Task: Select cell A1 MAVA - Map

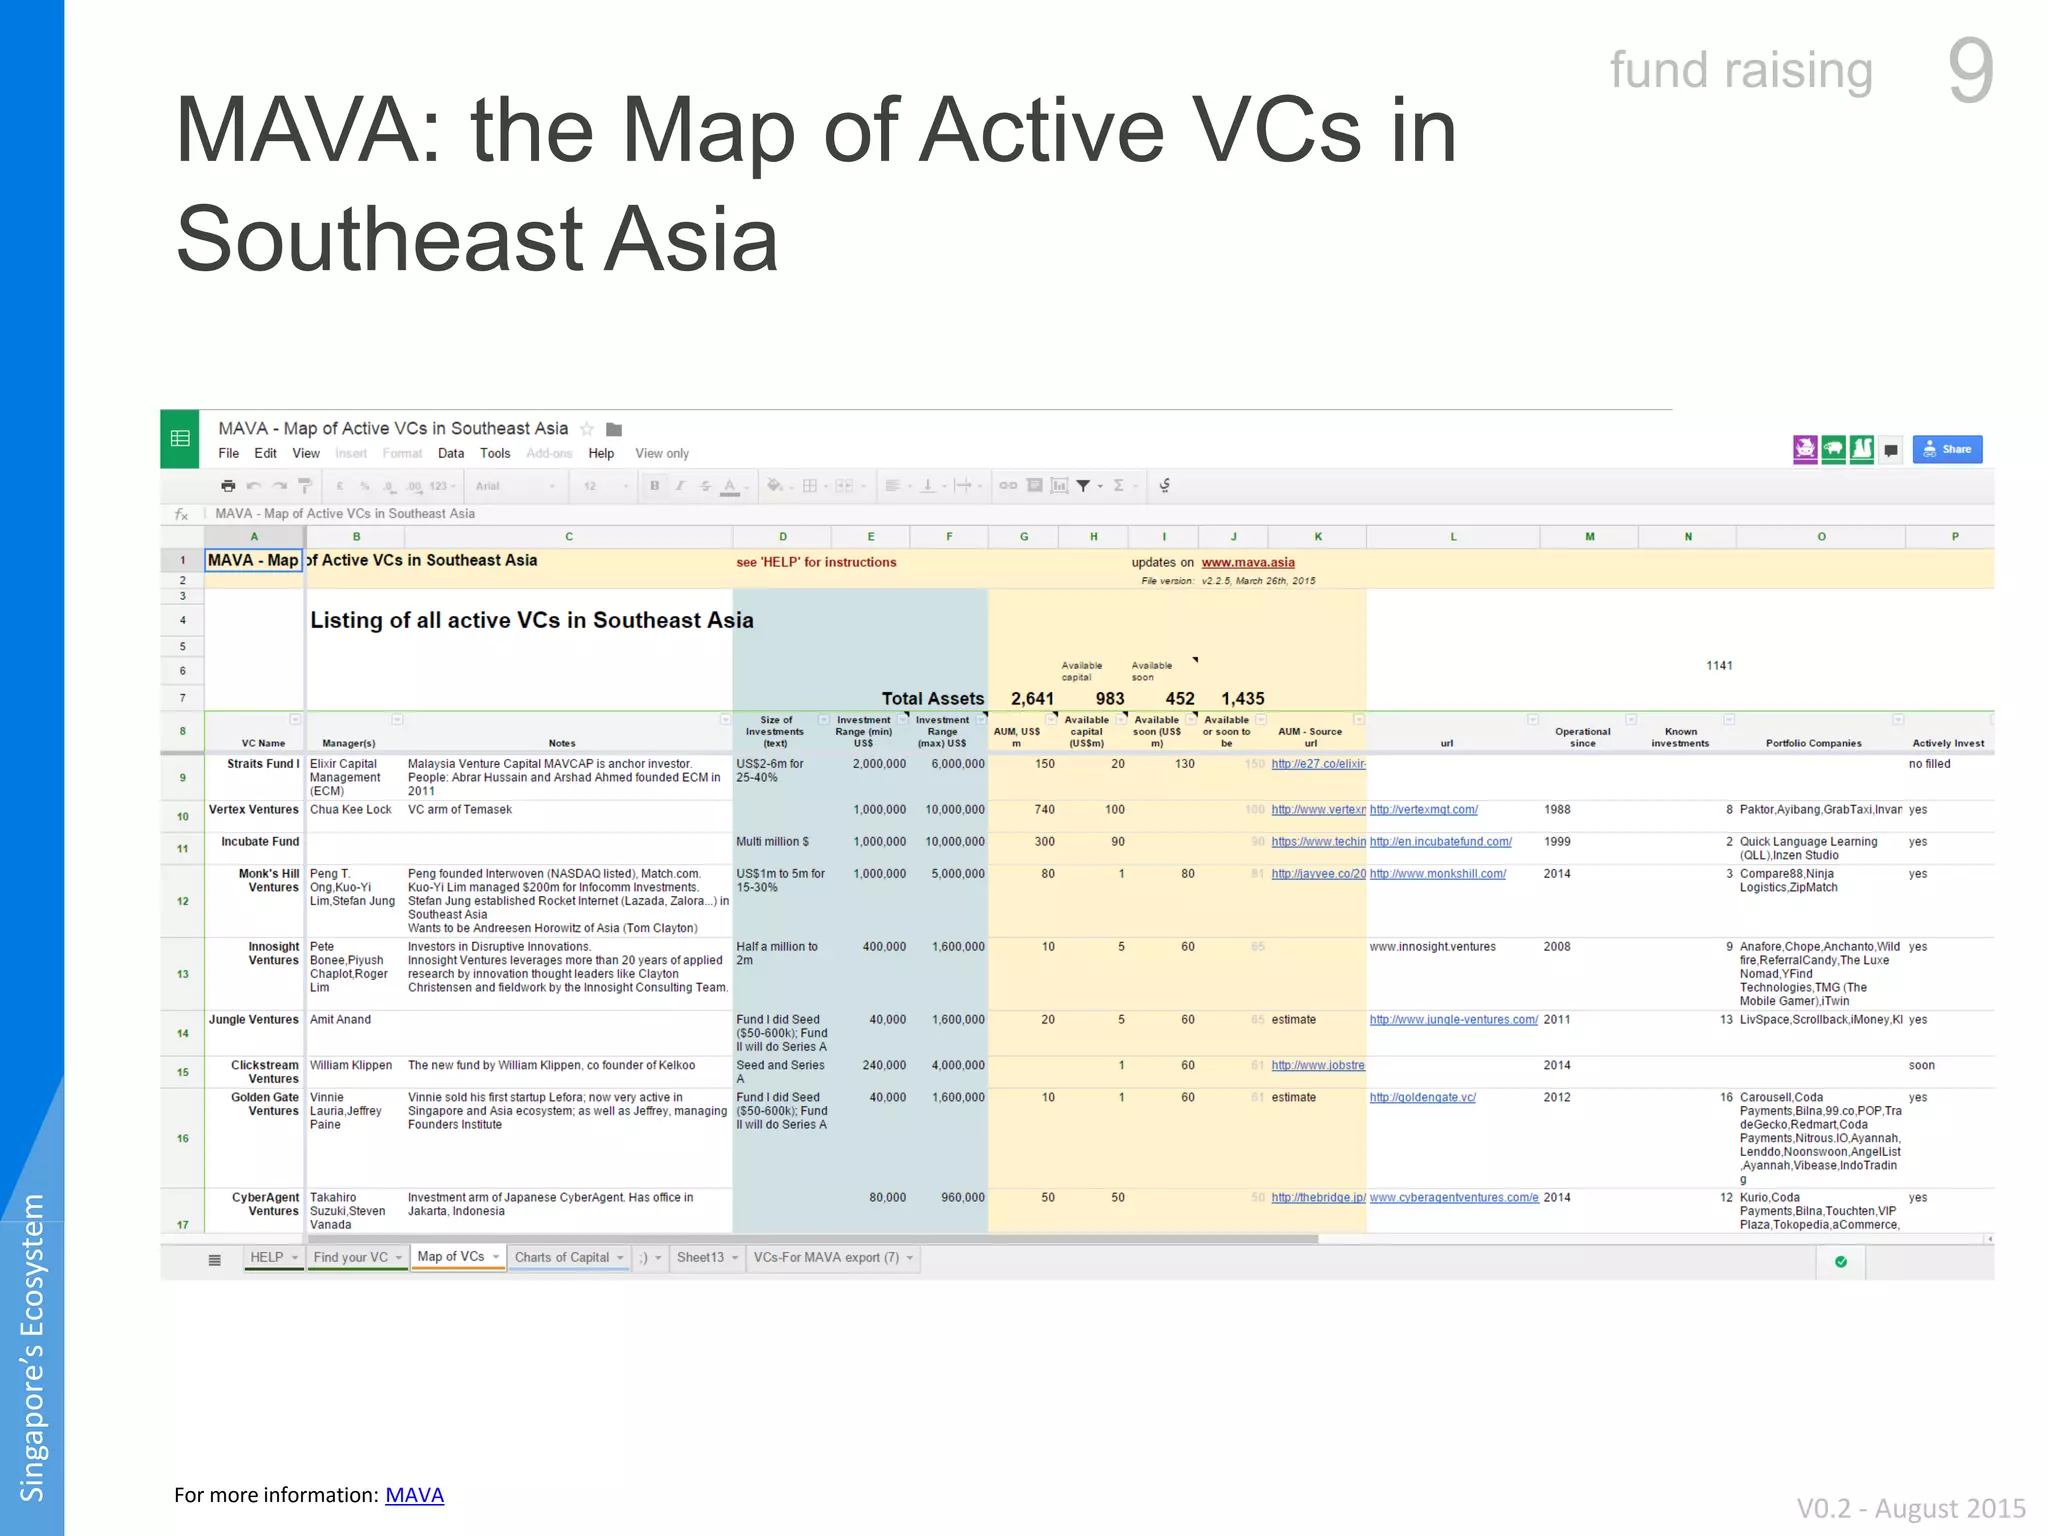Action: 253,561
